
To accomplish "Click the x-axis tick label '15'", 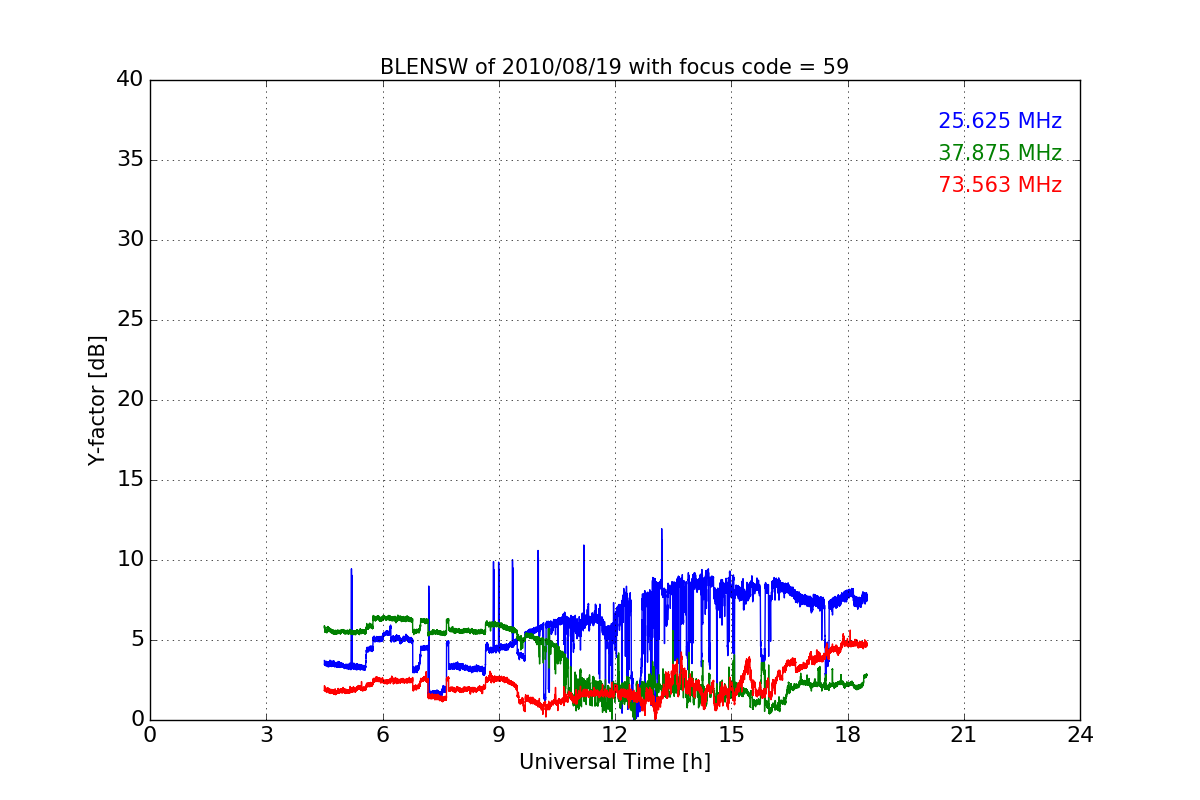I will coord(731,735).
